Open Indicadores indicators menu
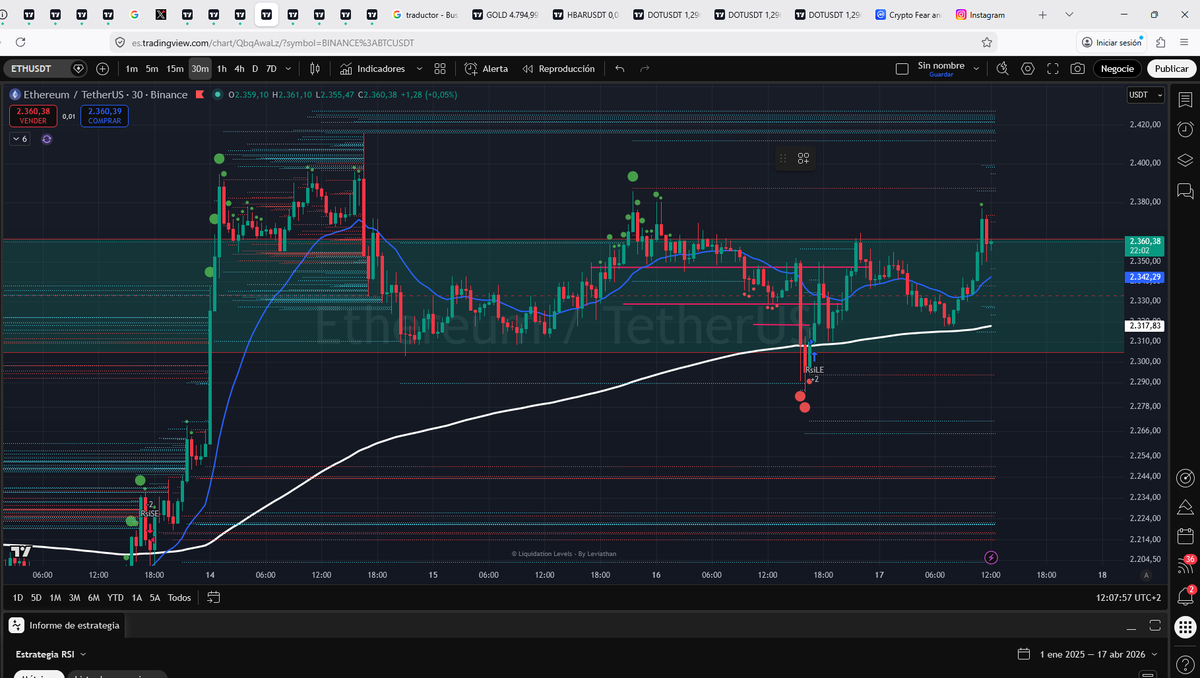This screenshot has width=1200, height=678. click(x=372, y=69)
